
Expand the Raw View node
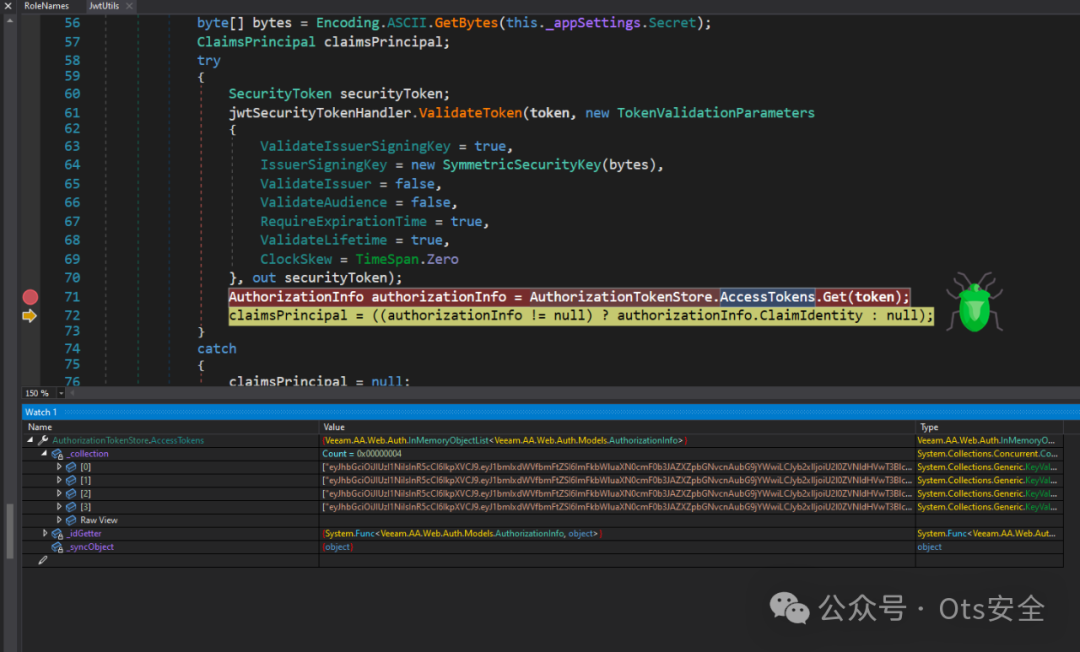(x=59, y=520)
